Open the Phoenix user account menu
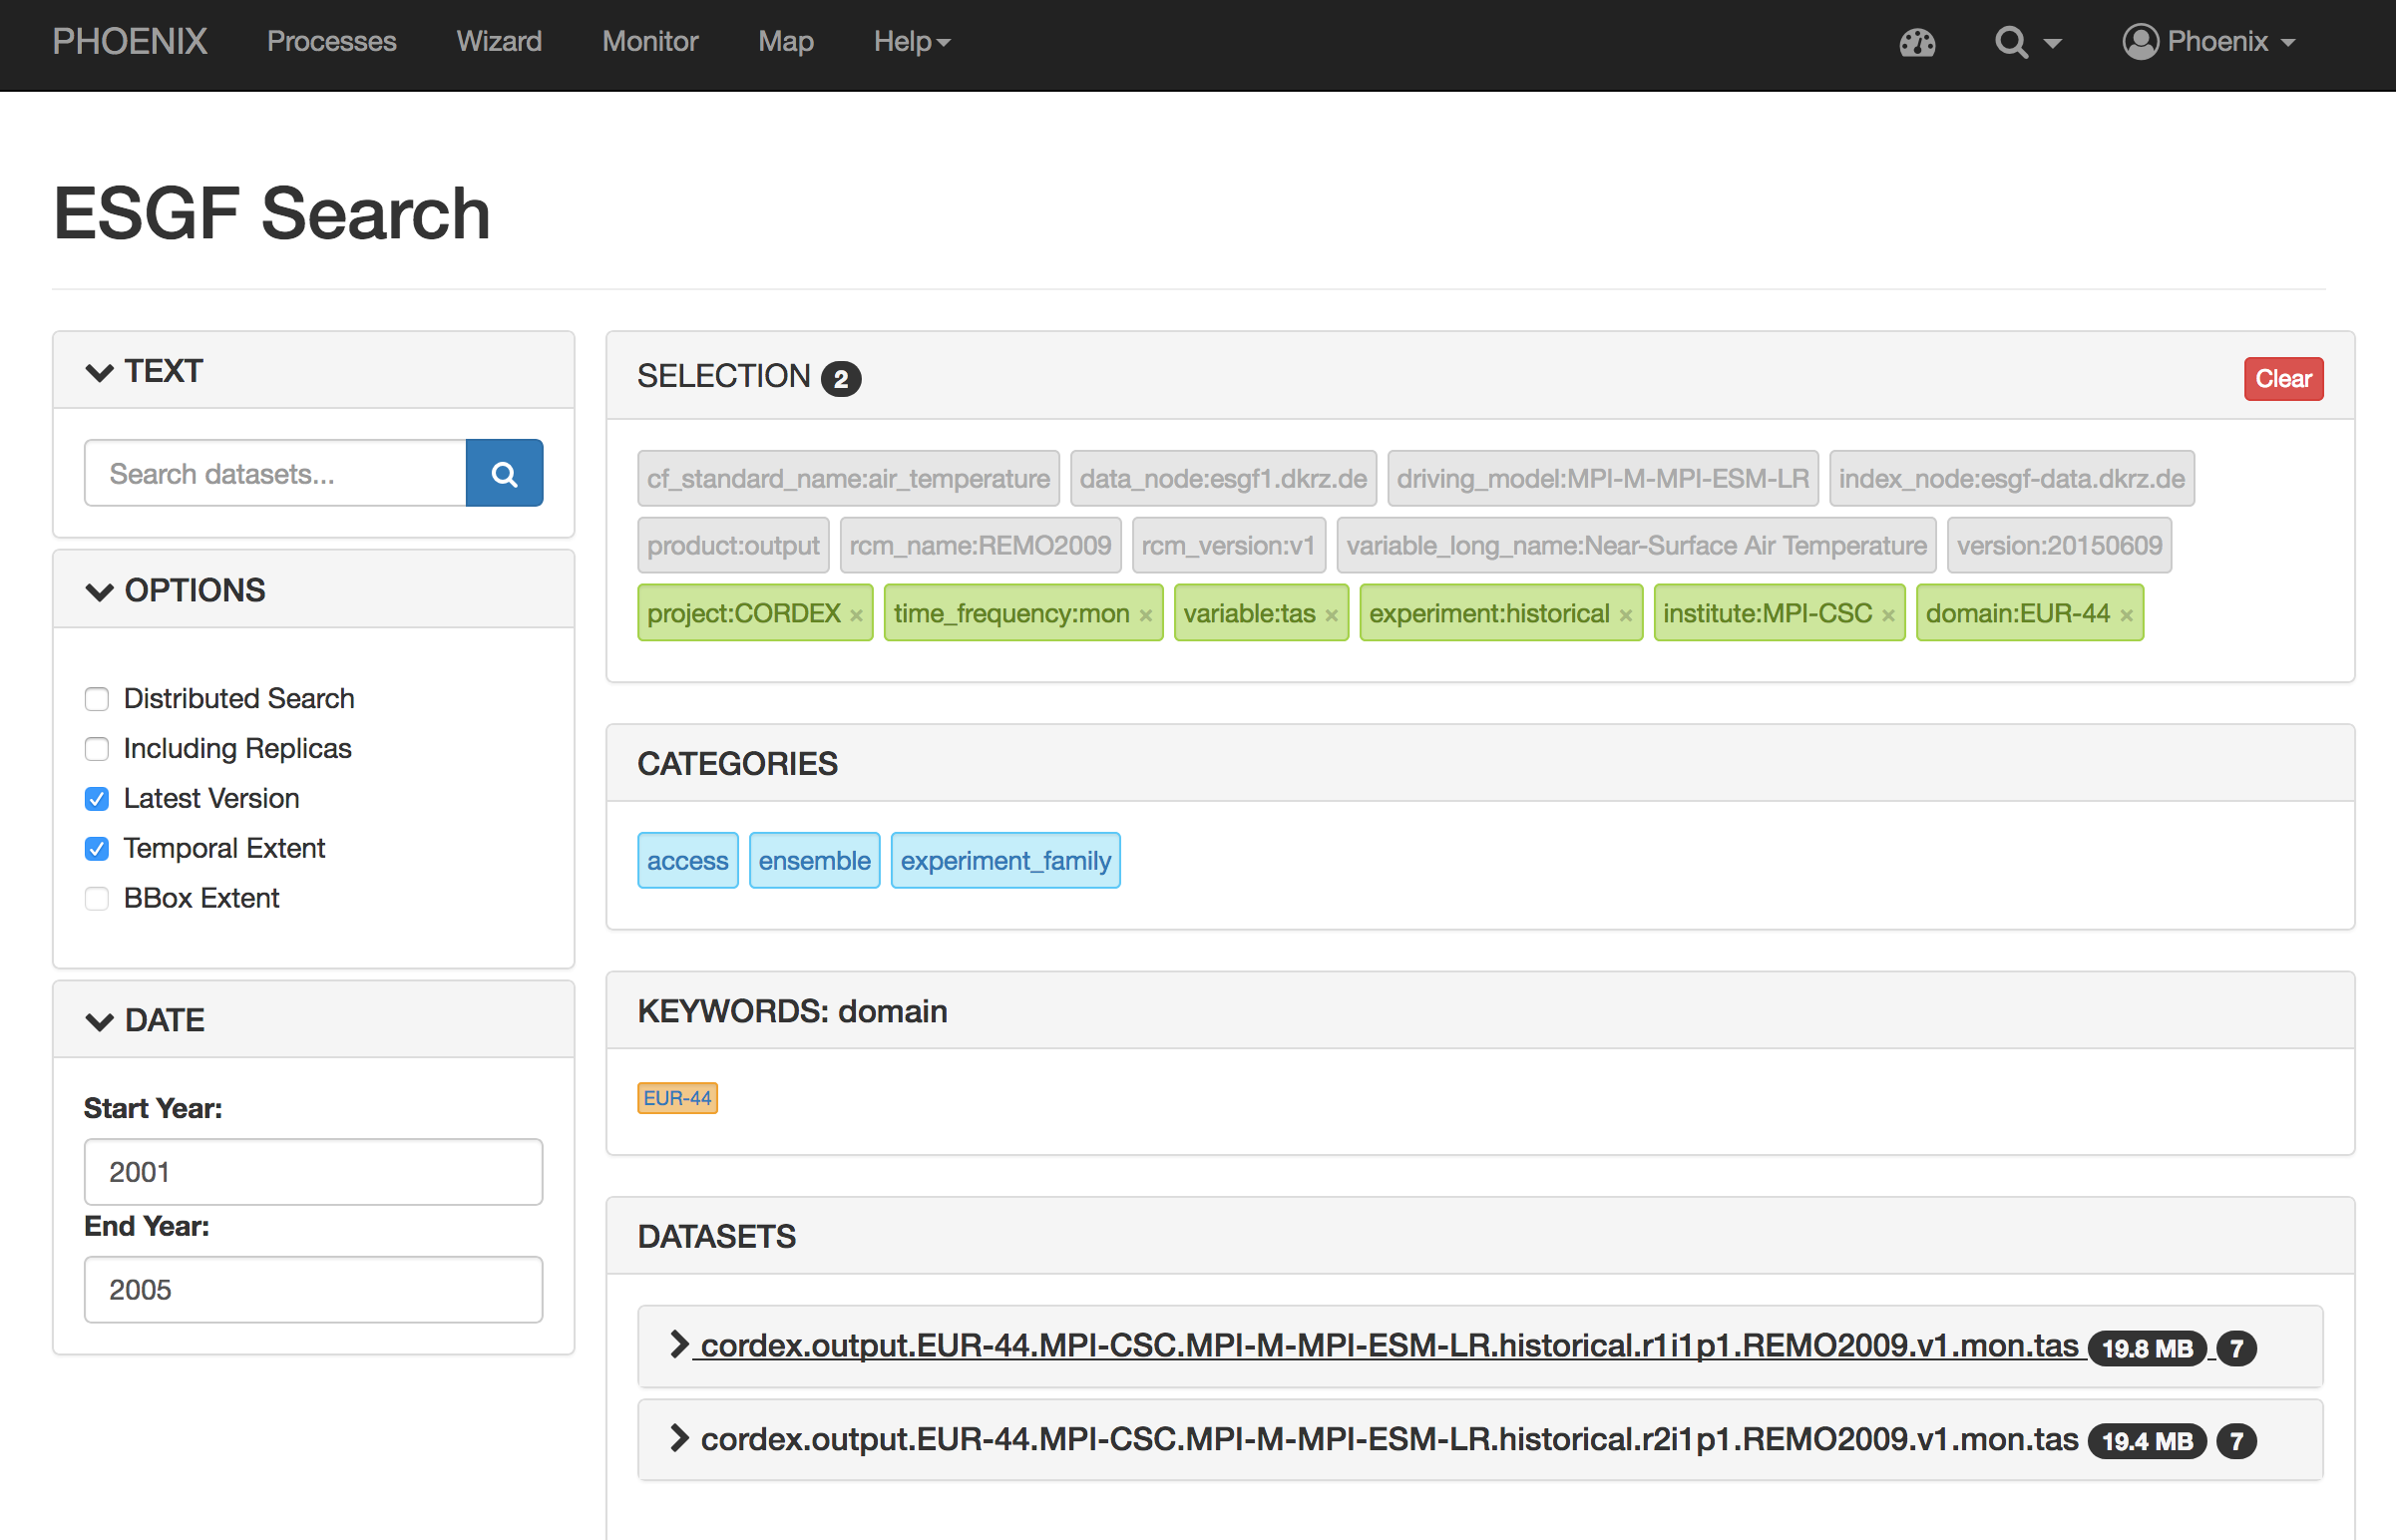 pyautogui.click(x=2208, y=42)
